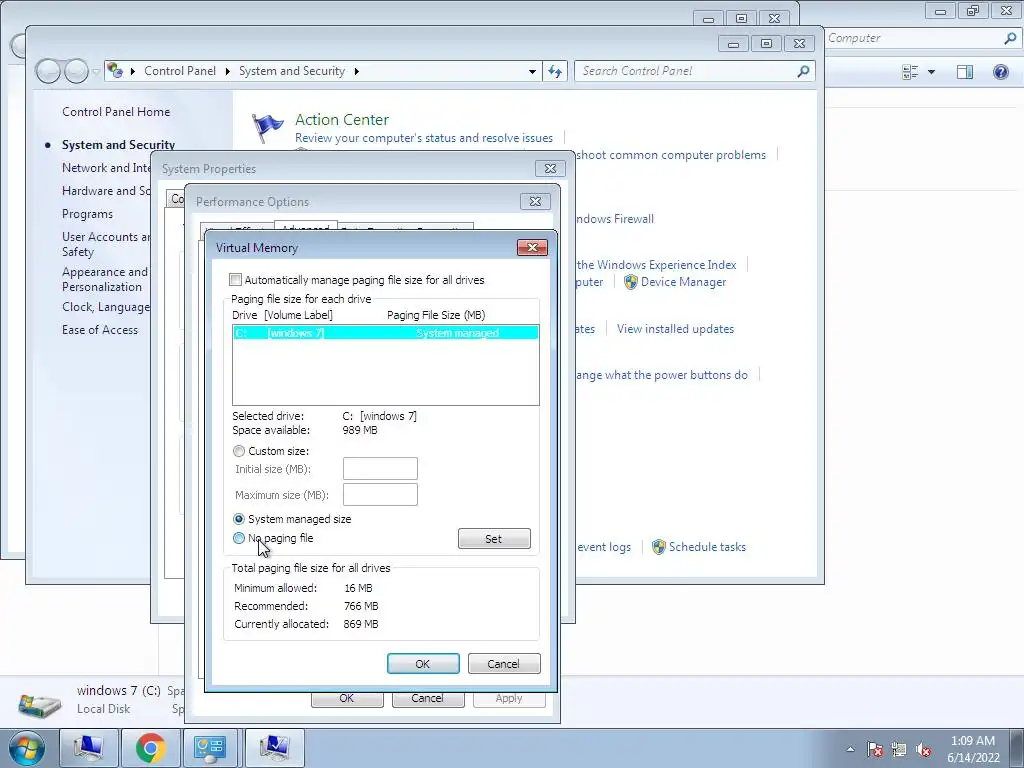This screenshot has width=1024, height=768.
Task: Click the Control Panel address bar icon
Action: (115, 71)
